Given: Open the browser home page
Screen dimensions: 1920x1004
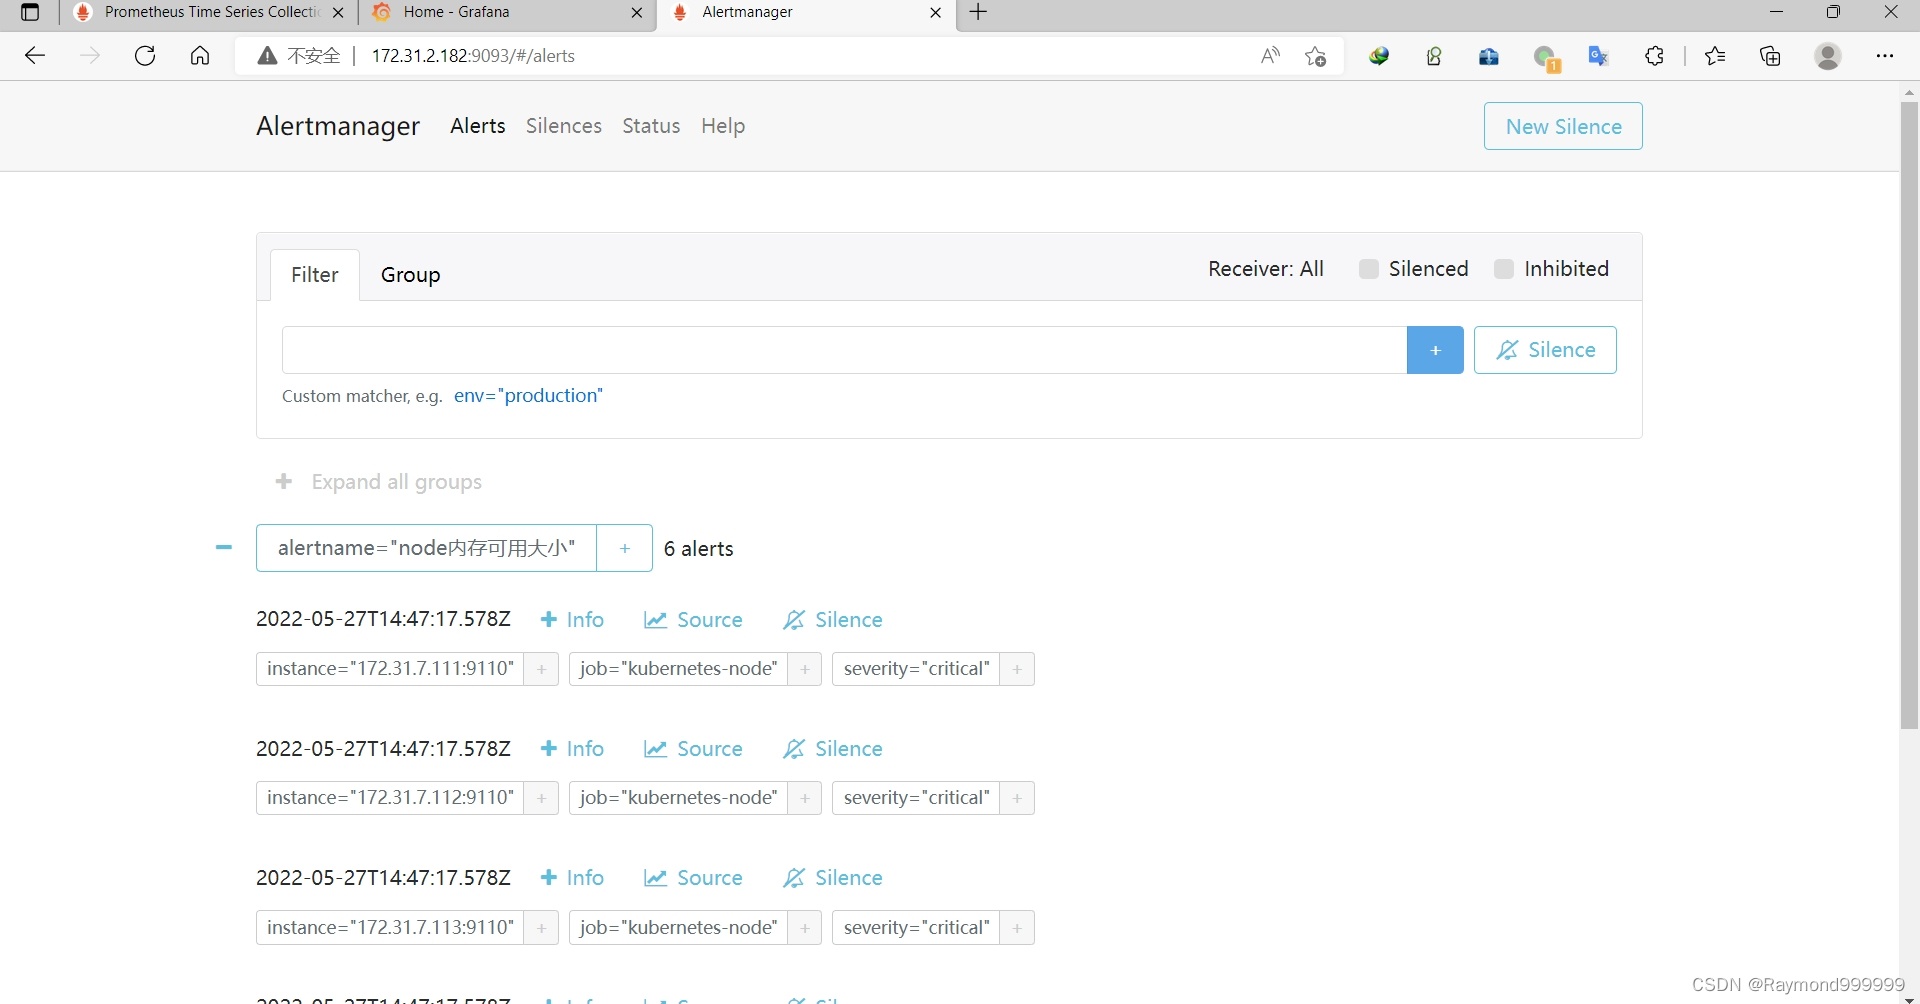Looking at the screenshot, I should [x=200, y=56].
